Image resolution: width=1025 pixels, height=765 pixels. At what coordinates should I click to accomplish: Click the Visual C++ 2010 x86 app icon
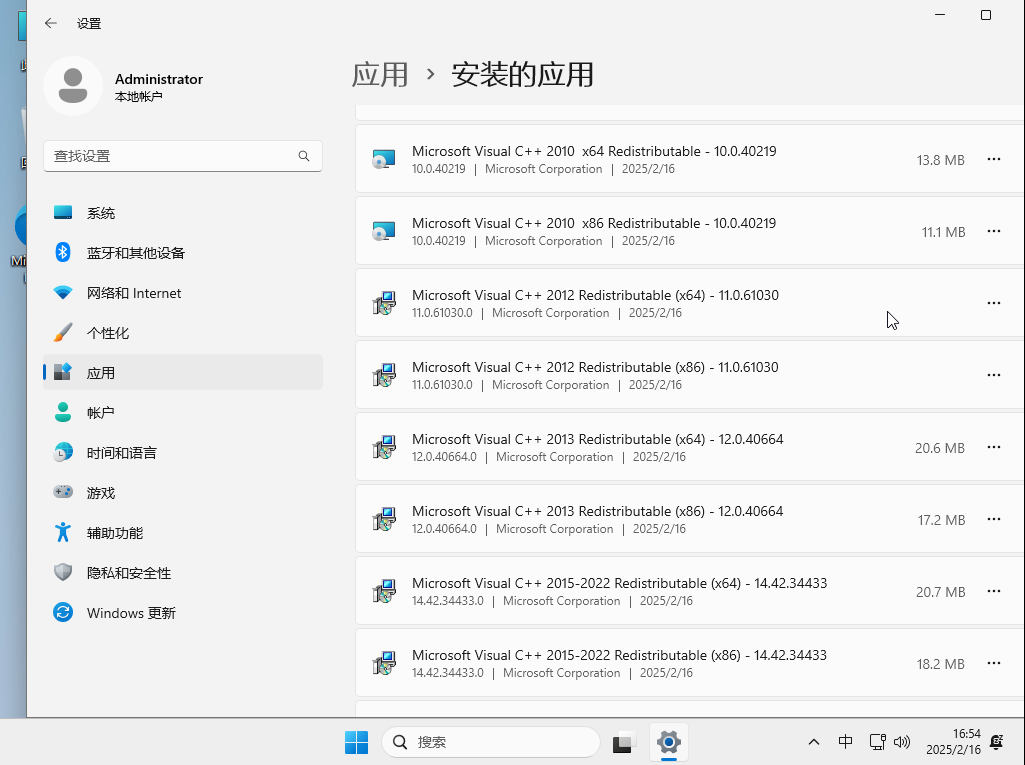tap(384, 231)
